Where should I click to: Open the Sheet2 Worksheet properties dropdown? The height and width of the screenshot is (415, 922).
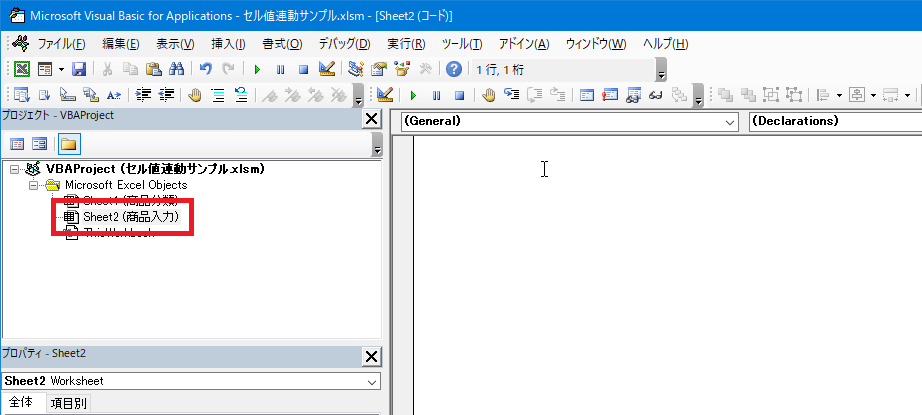pyautogui.click(x=371, y=381)
